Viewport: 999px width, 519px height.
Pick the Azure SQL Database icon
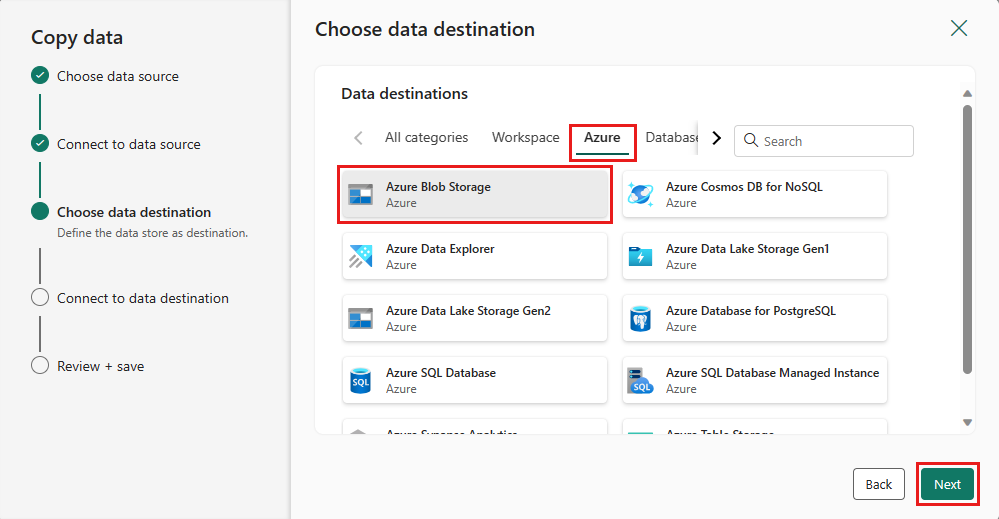[x=360, y=380]
